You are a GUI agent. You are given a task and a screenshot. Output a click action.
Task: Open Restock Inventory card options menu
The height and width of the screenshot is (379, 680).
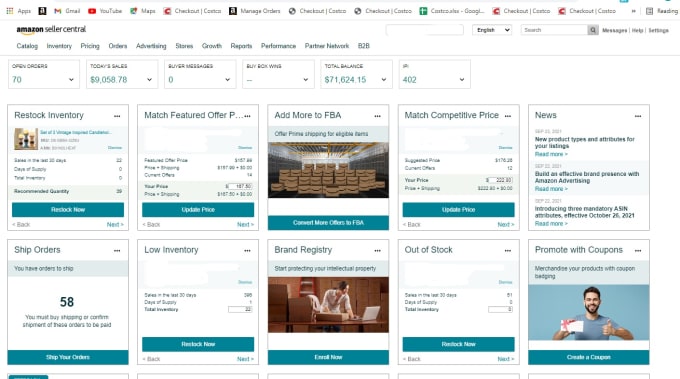click(x=117, y=116)
